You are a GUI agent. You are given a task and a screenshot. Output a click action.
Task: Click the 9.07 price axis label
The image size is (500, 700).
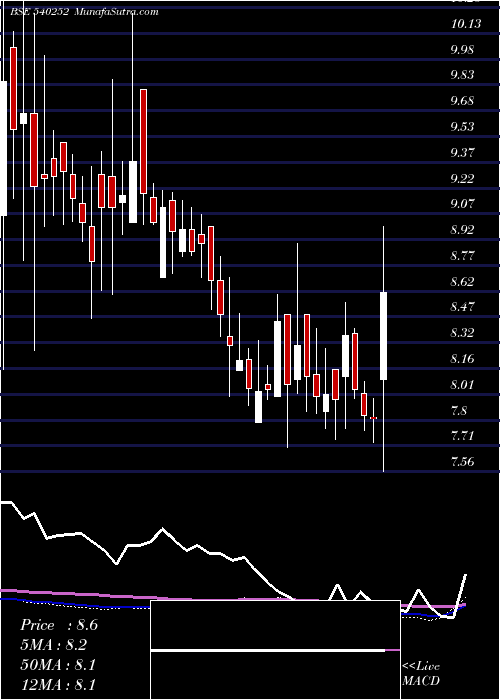coord(462,205)
